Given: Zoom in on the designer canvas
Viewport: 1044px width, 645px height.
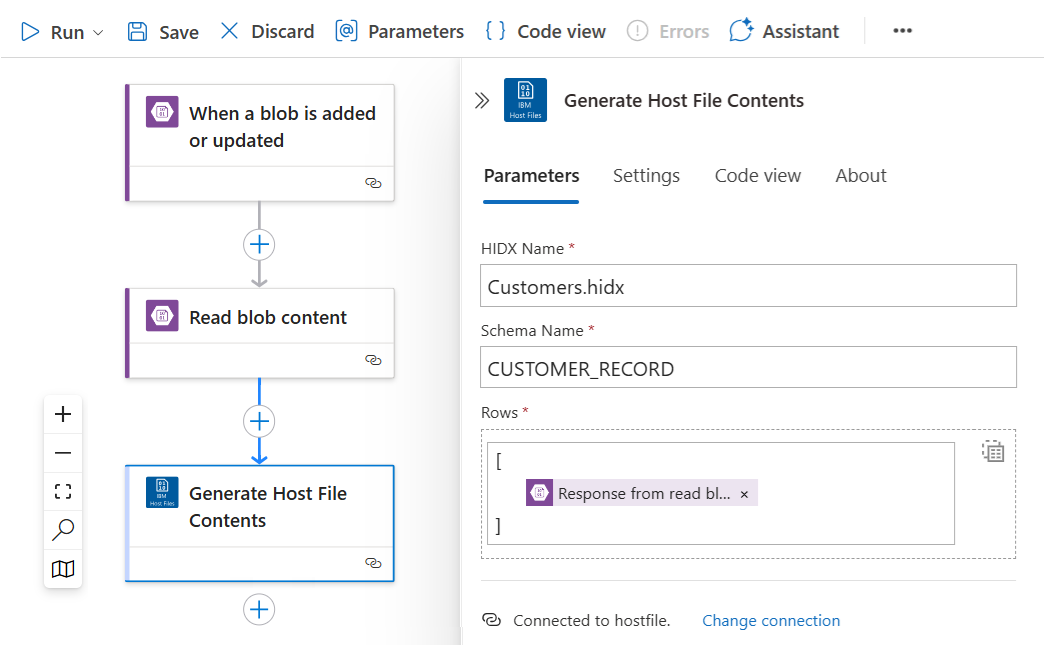Looking at the screenshot, I should pyautogui.click(x=63, y=414).
